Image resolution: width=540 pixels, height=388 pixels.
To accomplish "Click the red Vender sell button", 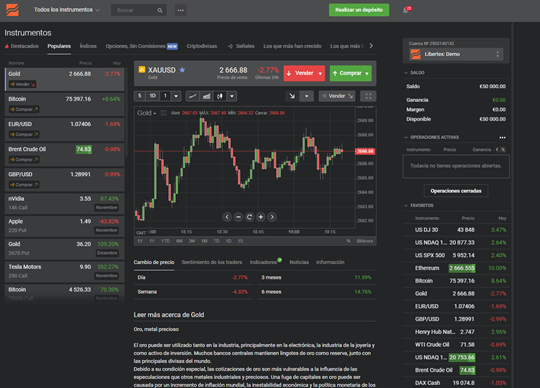I will [x=304, y=73].
